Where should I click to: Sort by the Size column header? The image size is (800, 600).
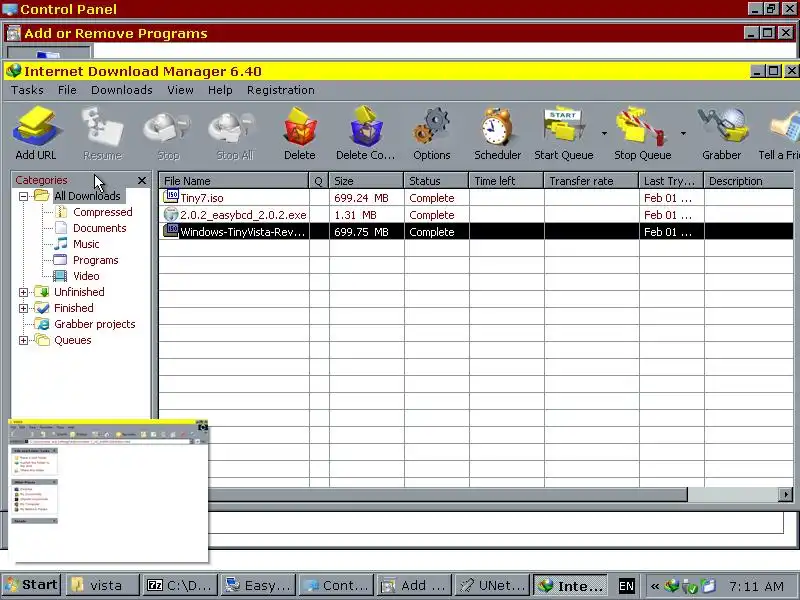[x=366, y=181]
